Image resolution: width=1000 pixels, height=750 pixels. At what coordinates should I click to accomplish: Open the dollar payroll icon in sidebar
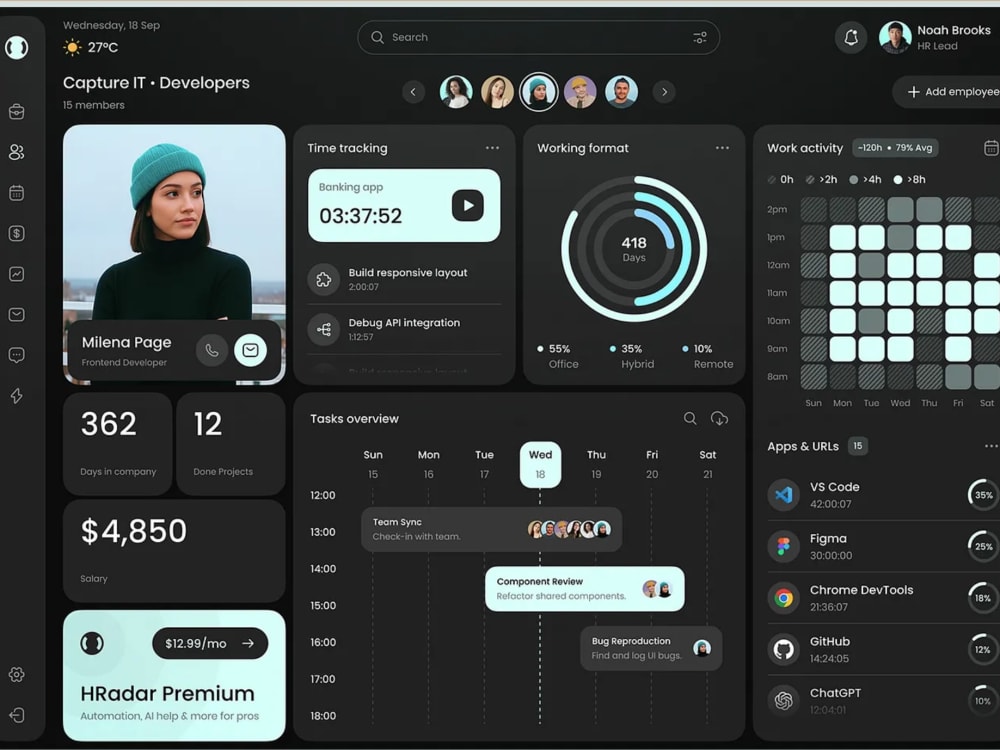tap(17, 233)
